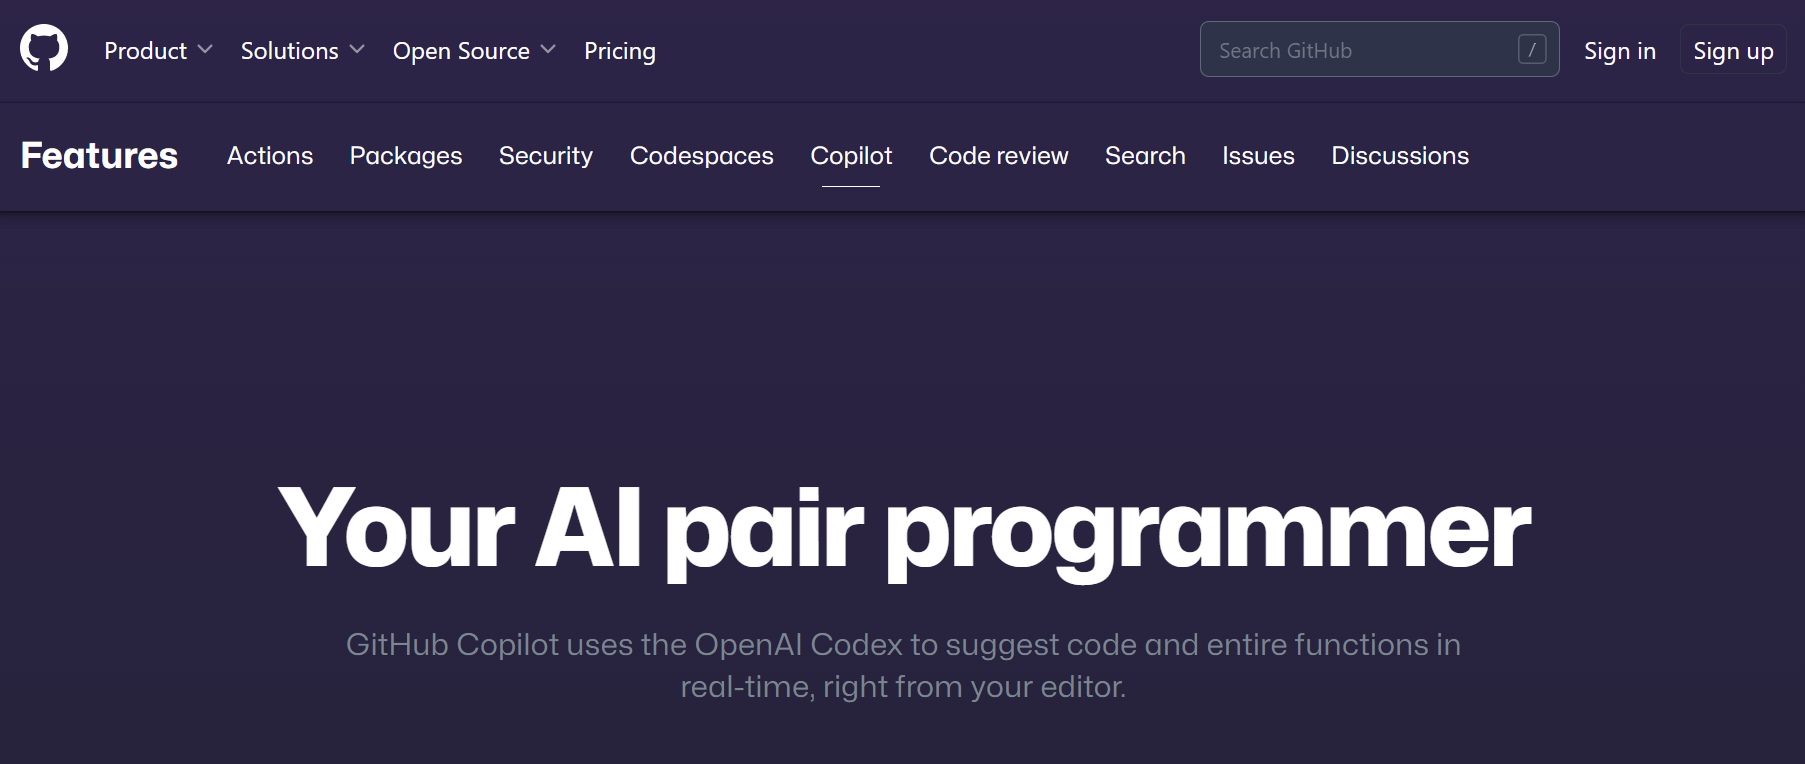Go to the Codespaces tab
1805x764 pixels.
pos(702,156)
